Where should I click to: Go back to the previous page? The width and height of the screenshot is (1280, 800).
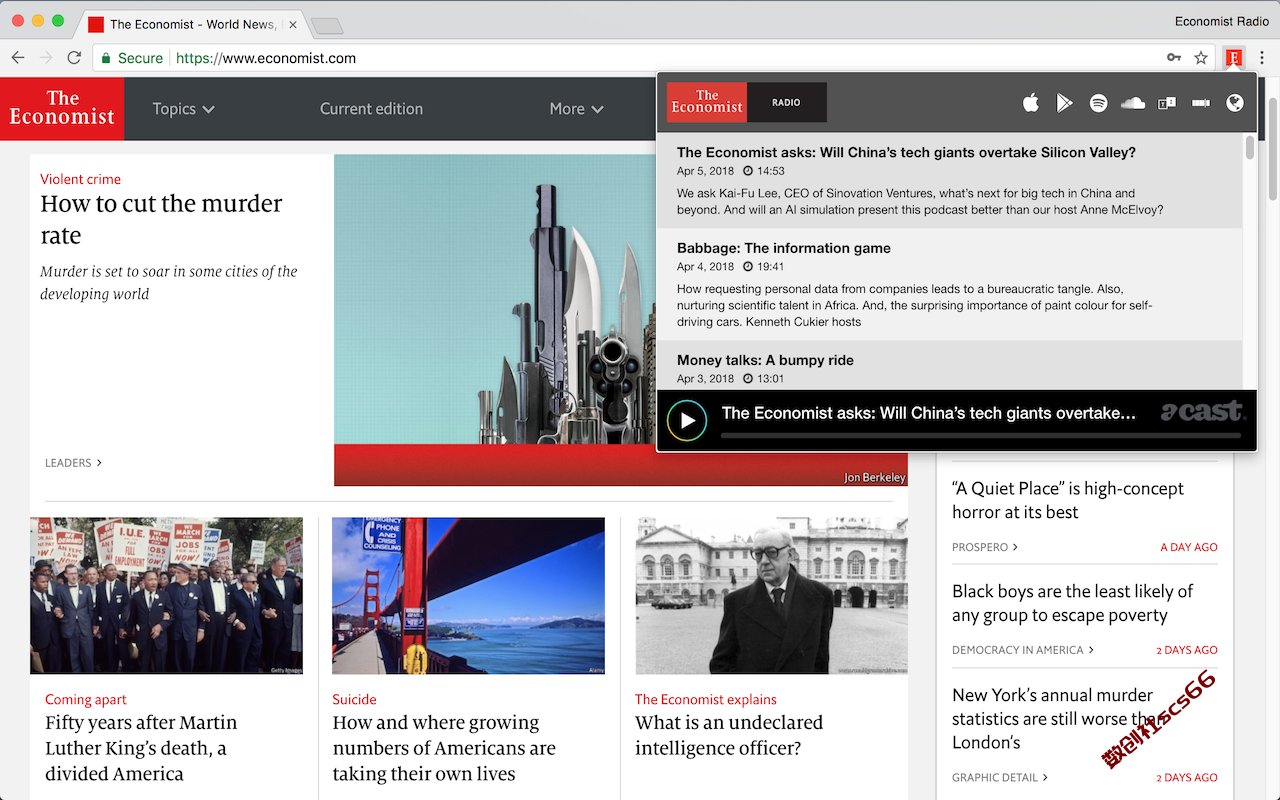(18, 58)
